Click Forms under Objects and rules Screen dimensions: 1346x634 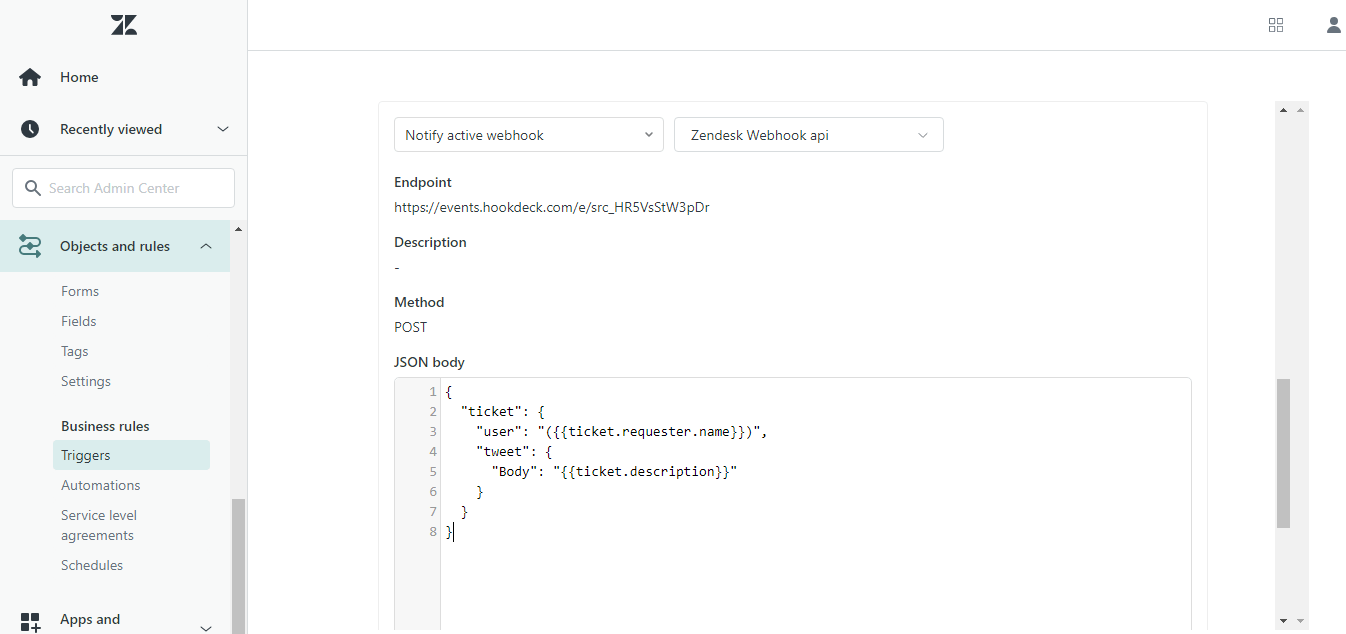pos(80,291)
